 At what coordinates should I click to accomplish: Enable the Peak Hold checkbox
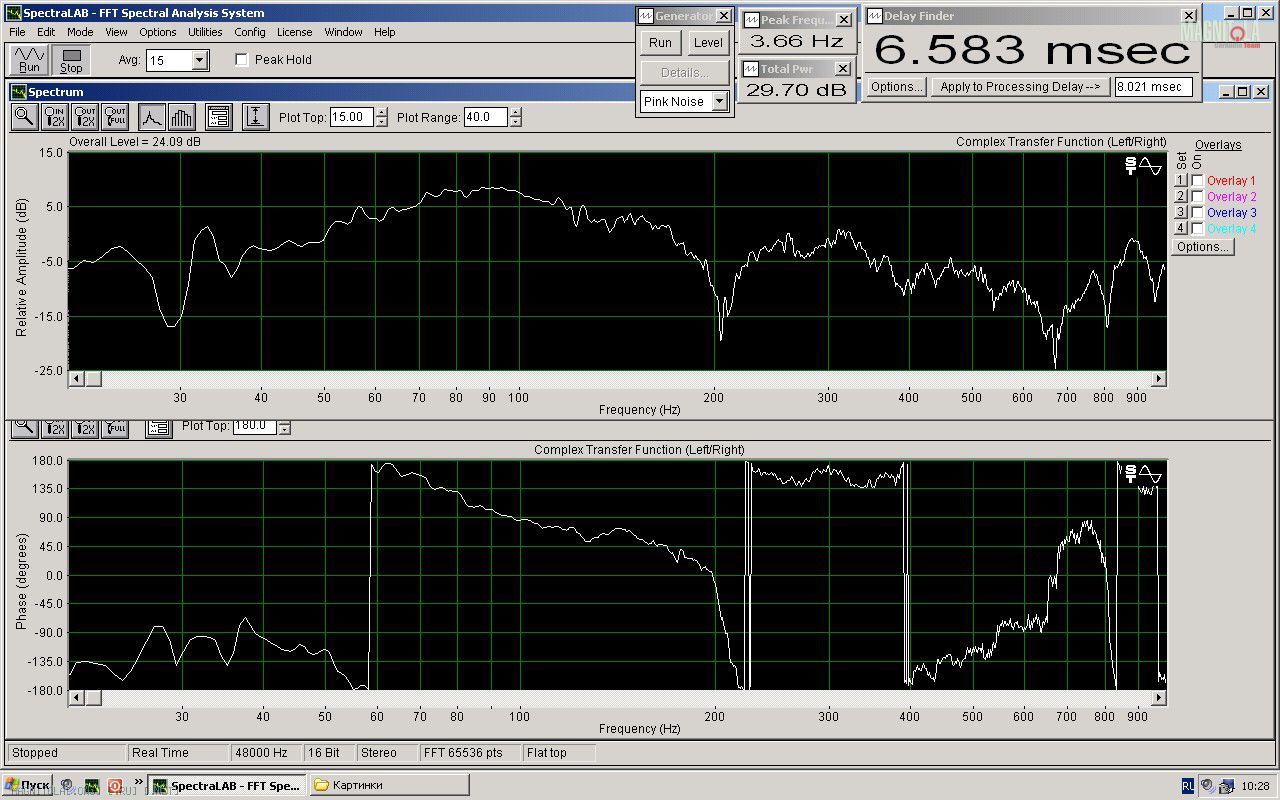(x=241, y=60)
